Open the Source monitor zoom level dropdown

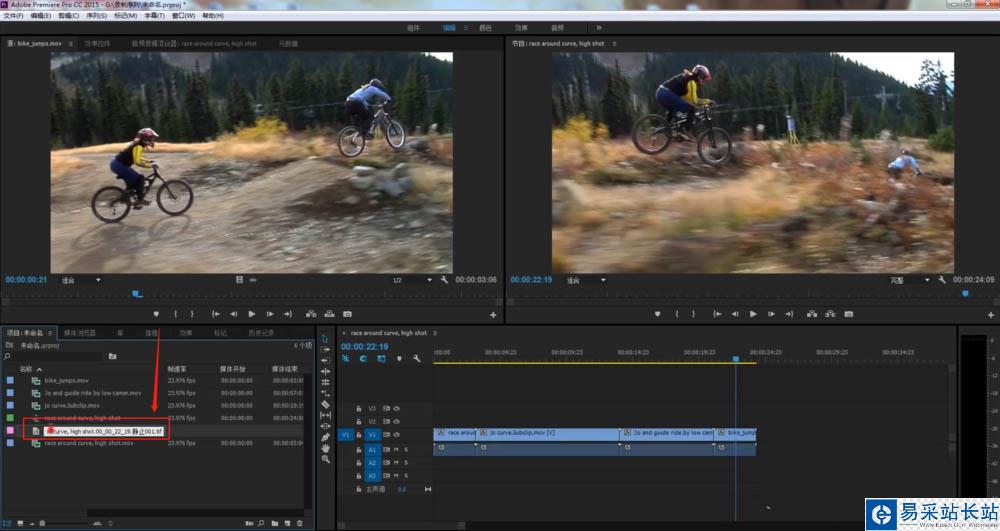point(80,280)
